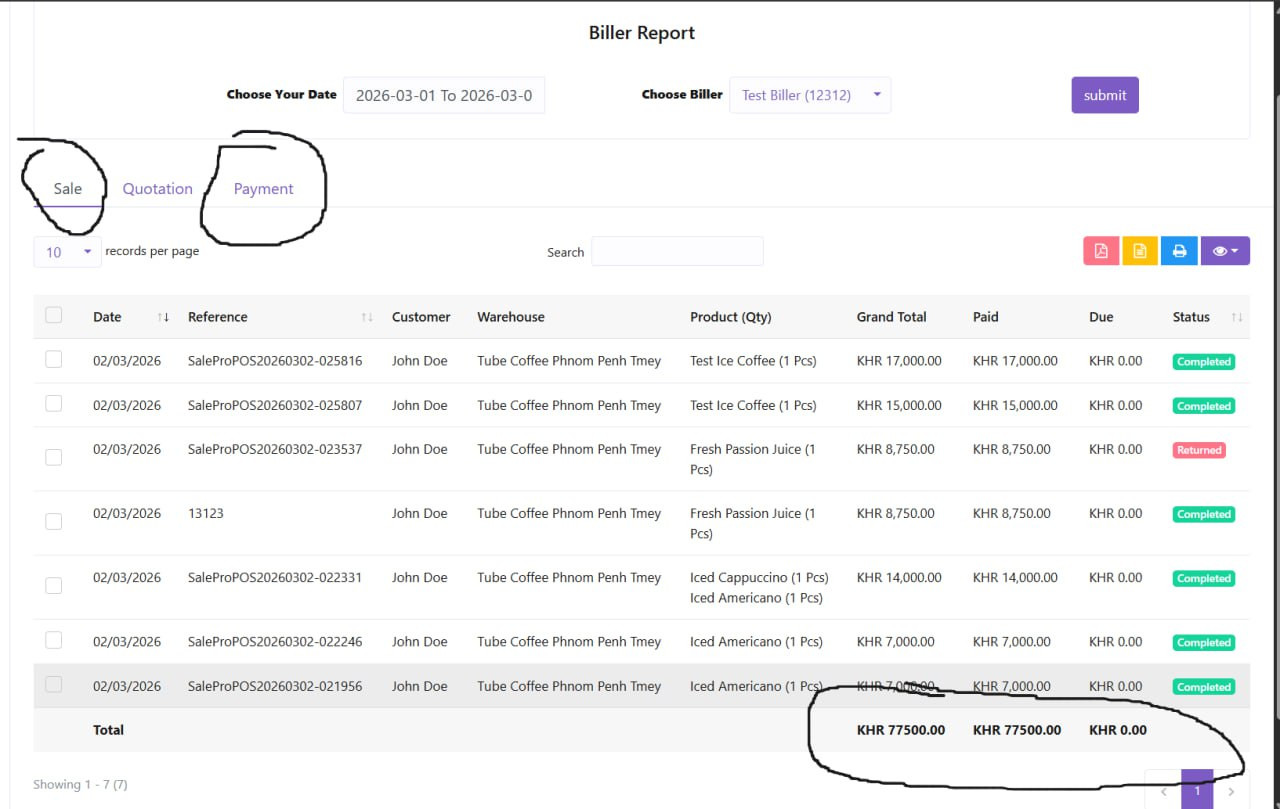Tick the checkbox for SaleProPOS20260302-022331
The image size is (1280, 809).
54,585
